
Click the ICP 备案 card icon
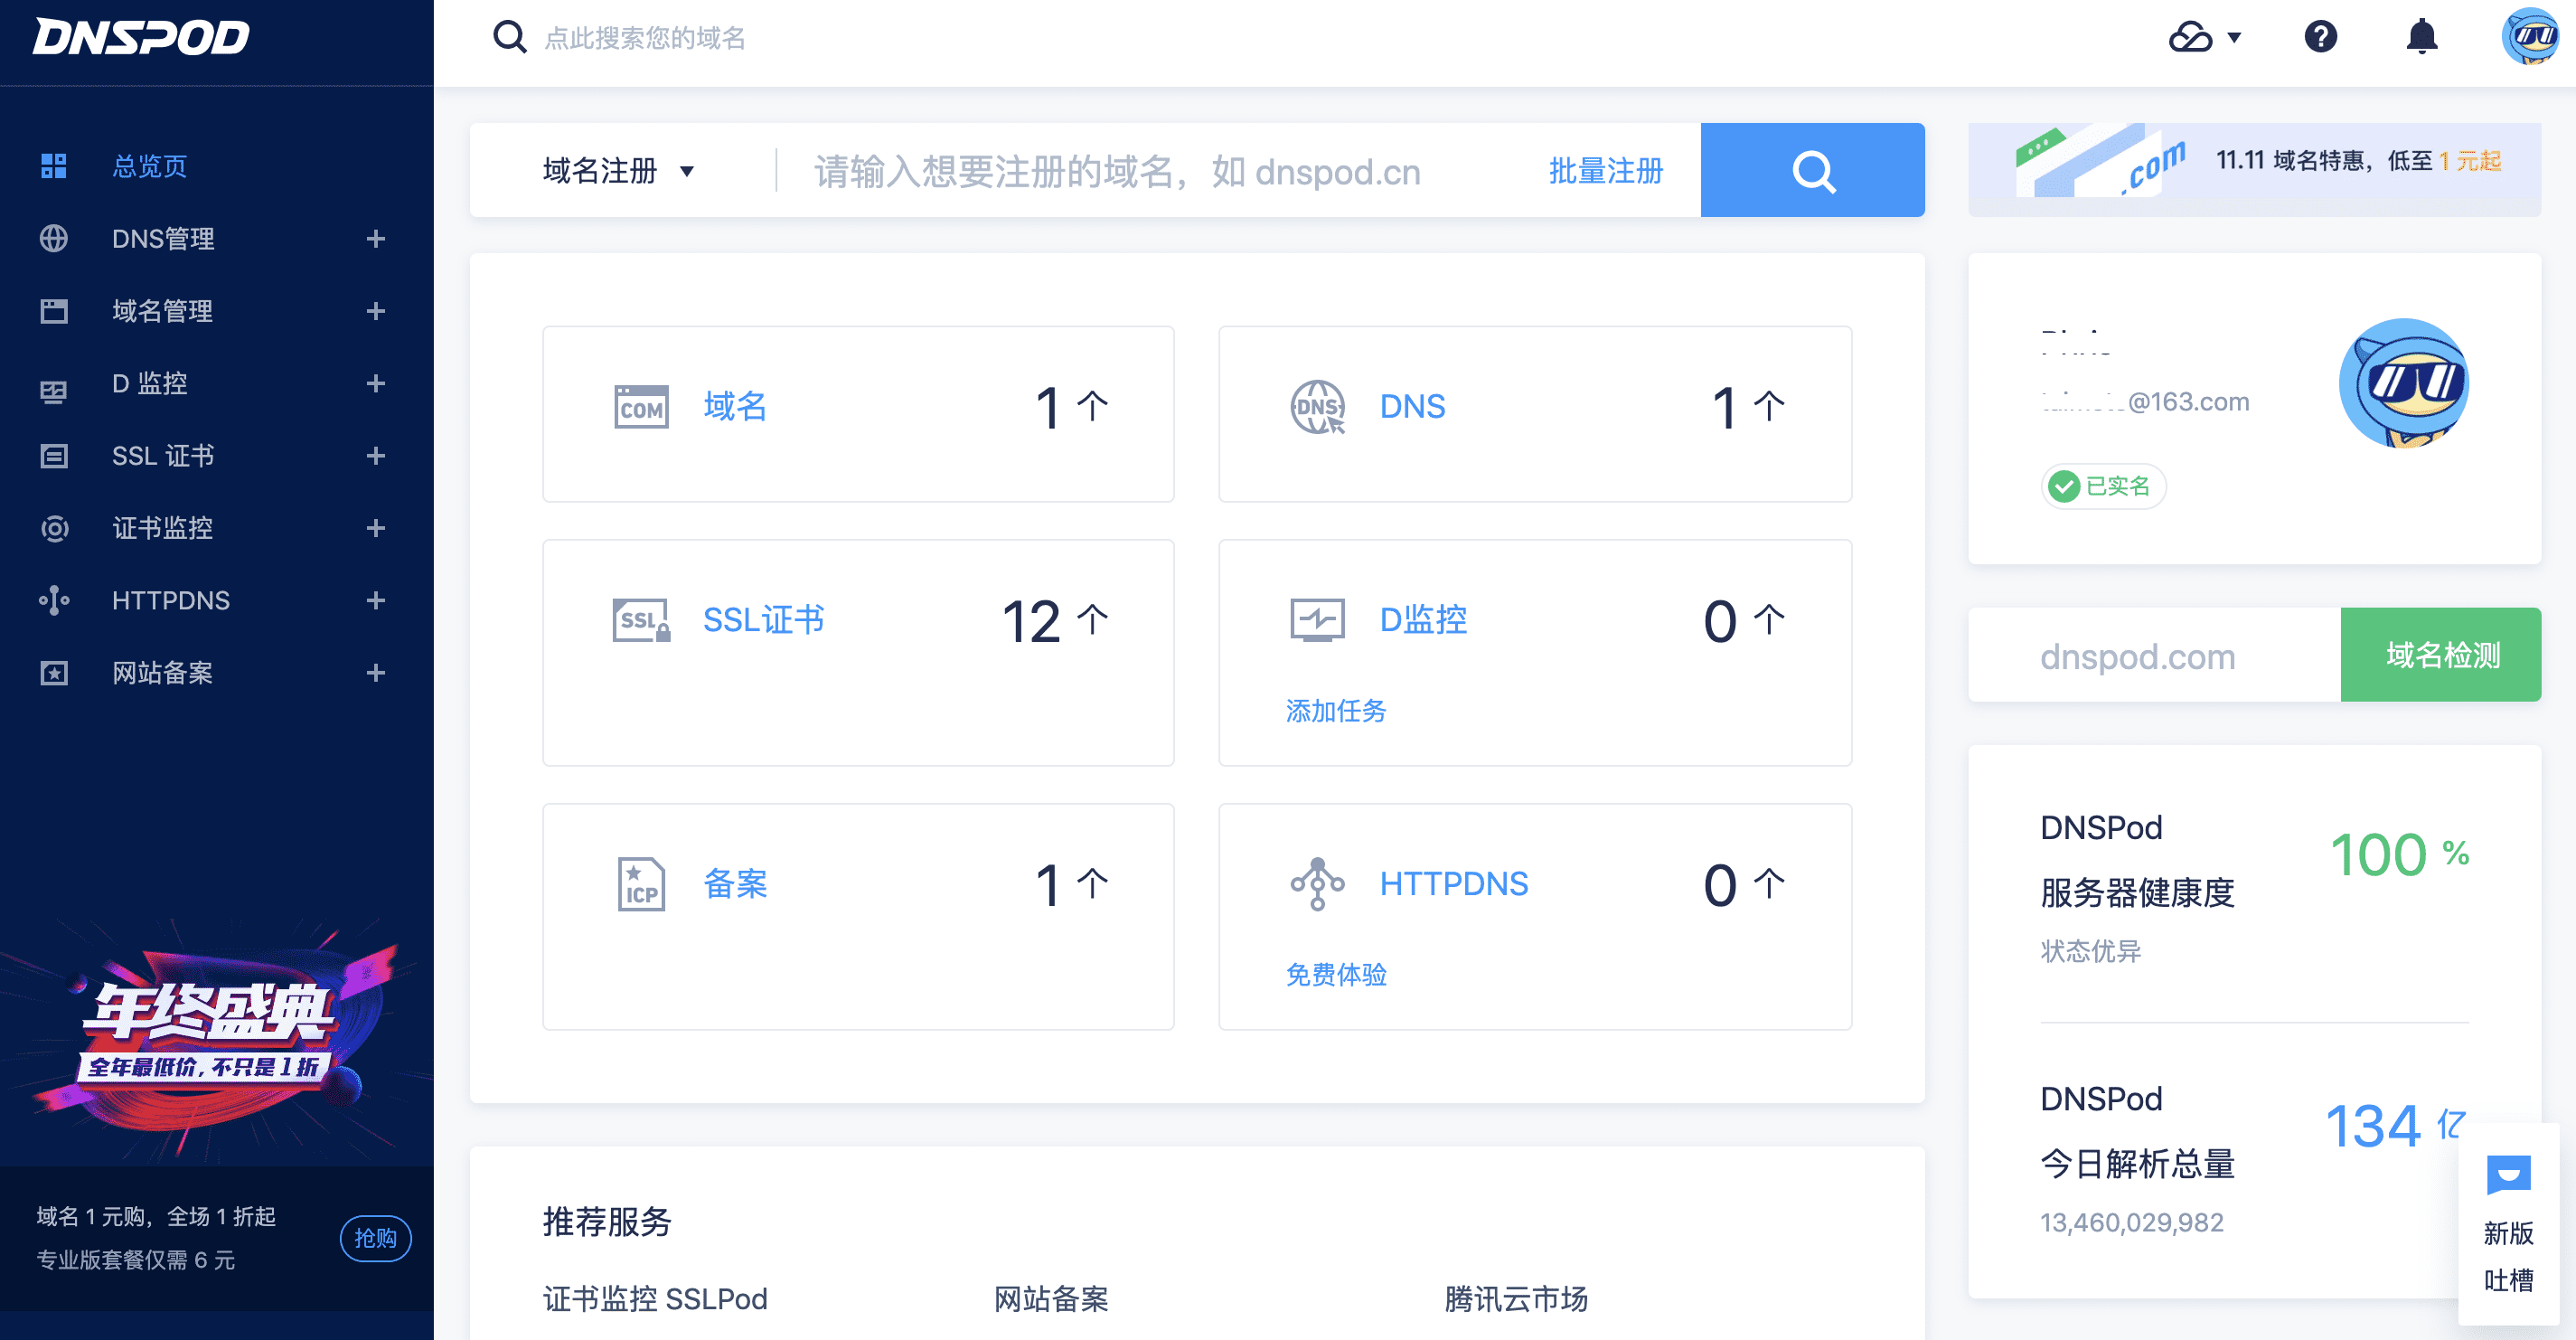[x=641, y=884]
